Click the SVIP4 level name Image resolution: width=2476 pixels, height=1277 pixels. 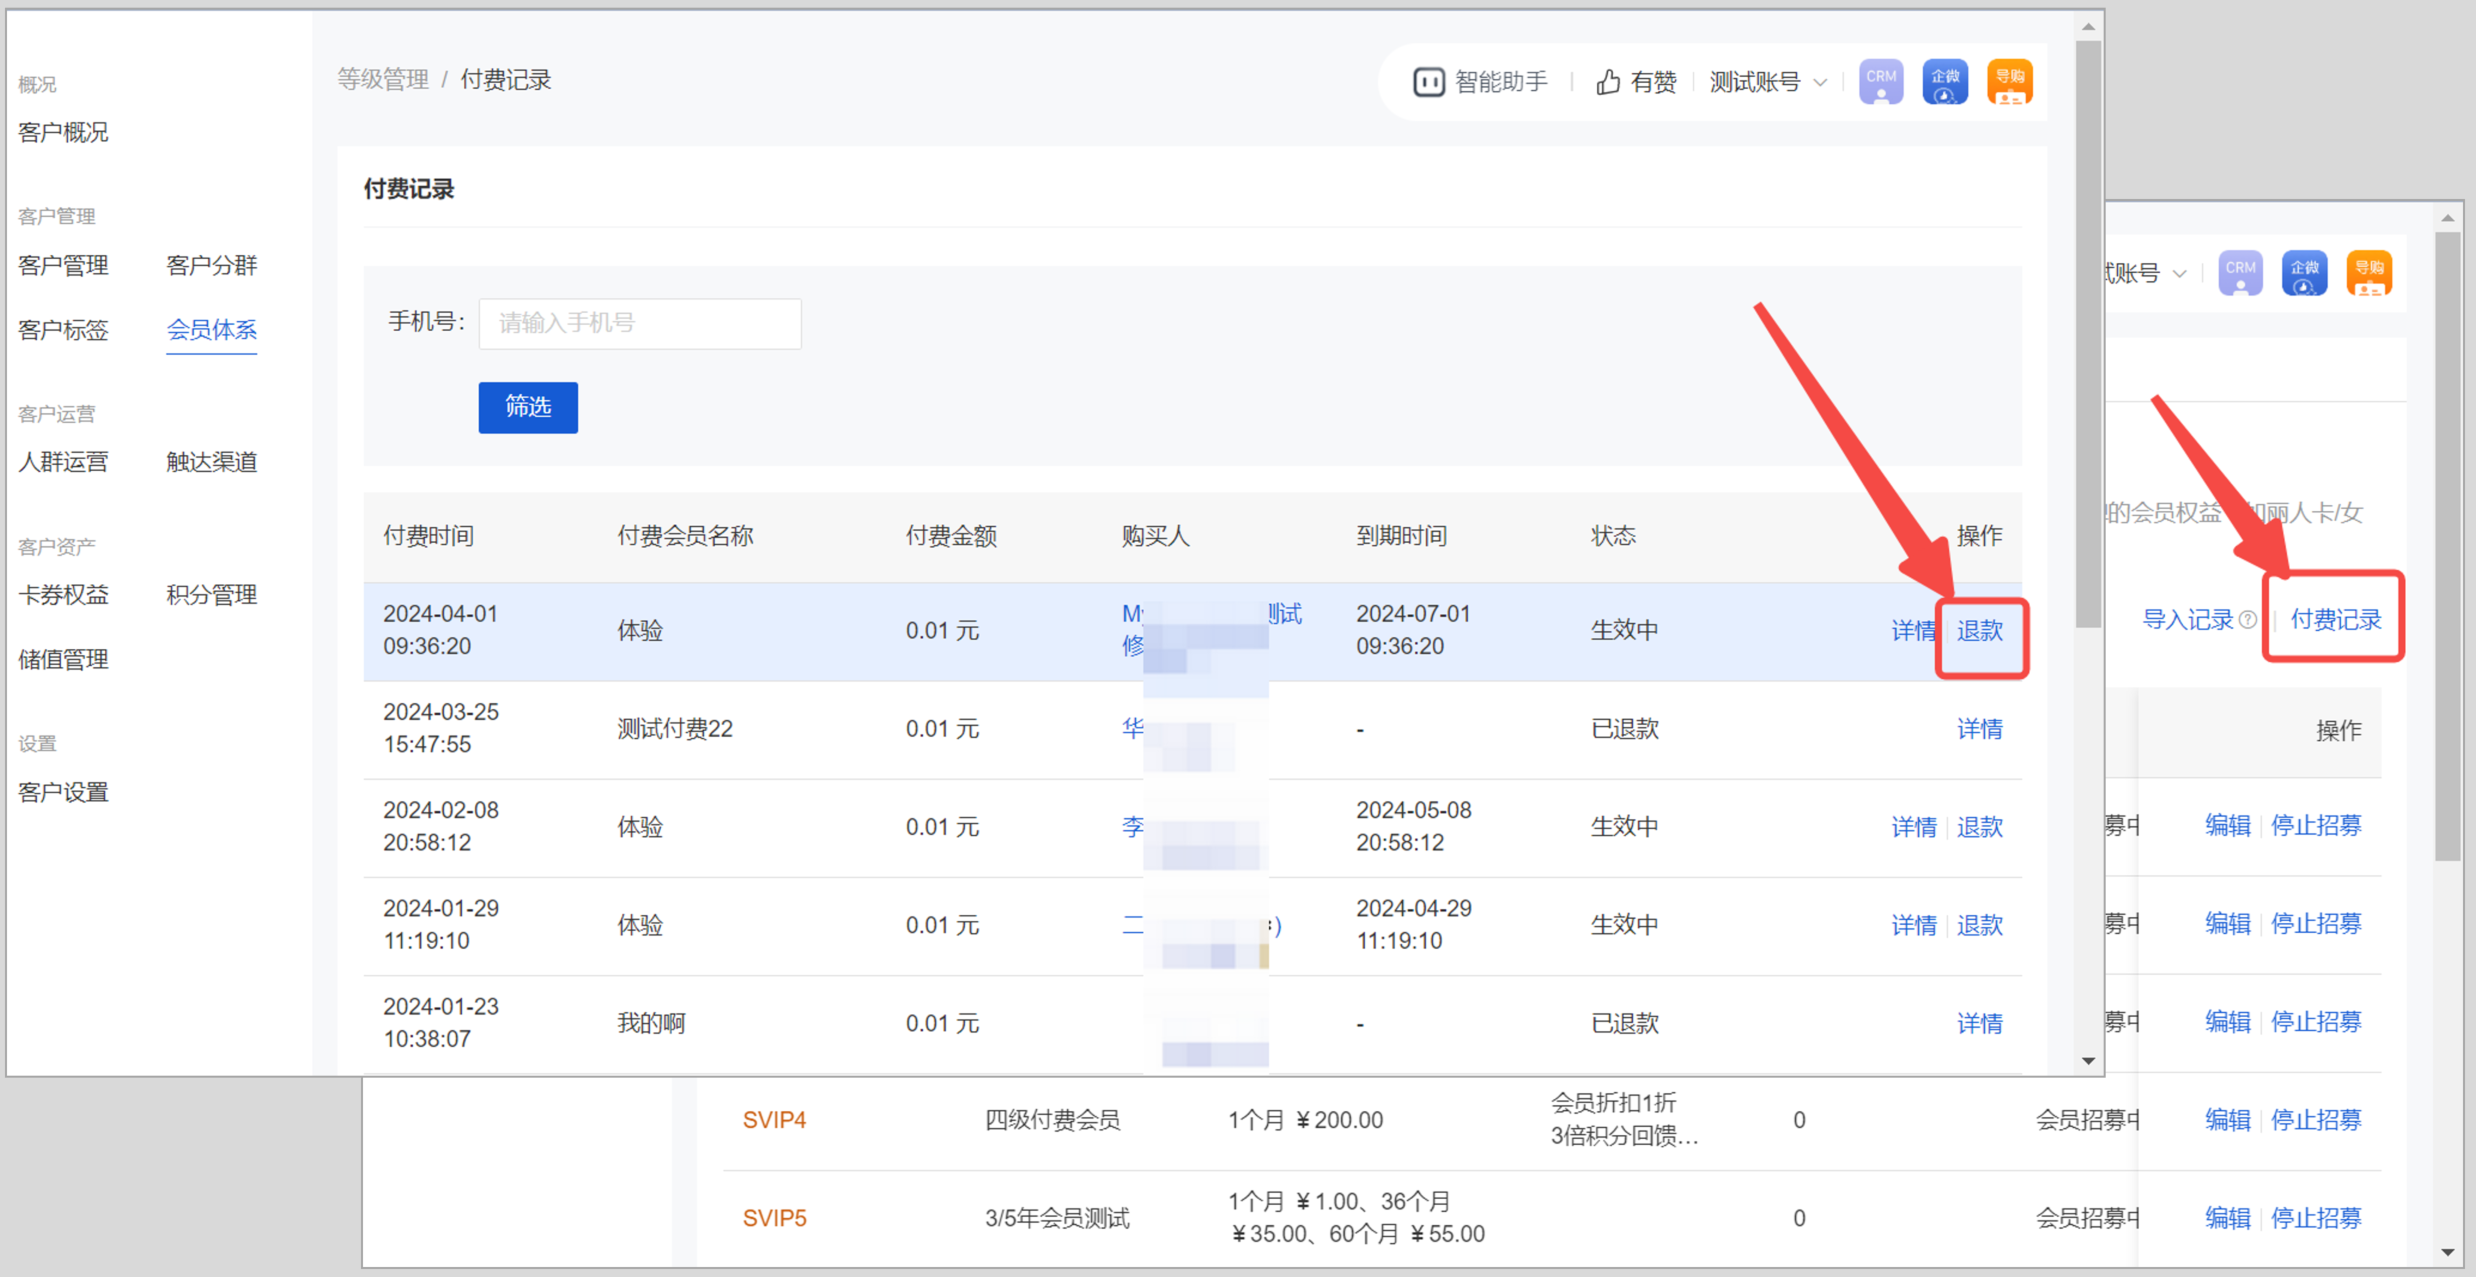775,1120
